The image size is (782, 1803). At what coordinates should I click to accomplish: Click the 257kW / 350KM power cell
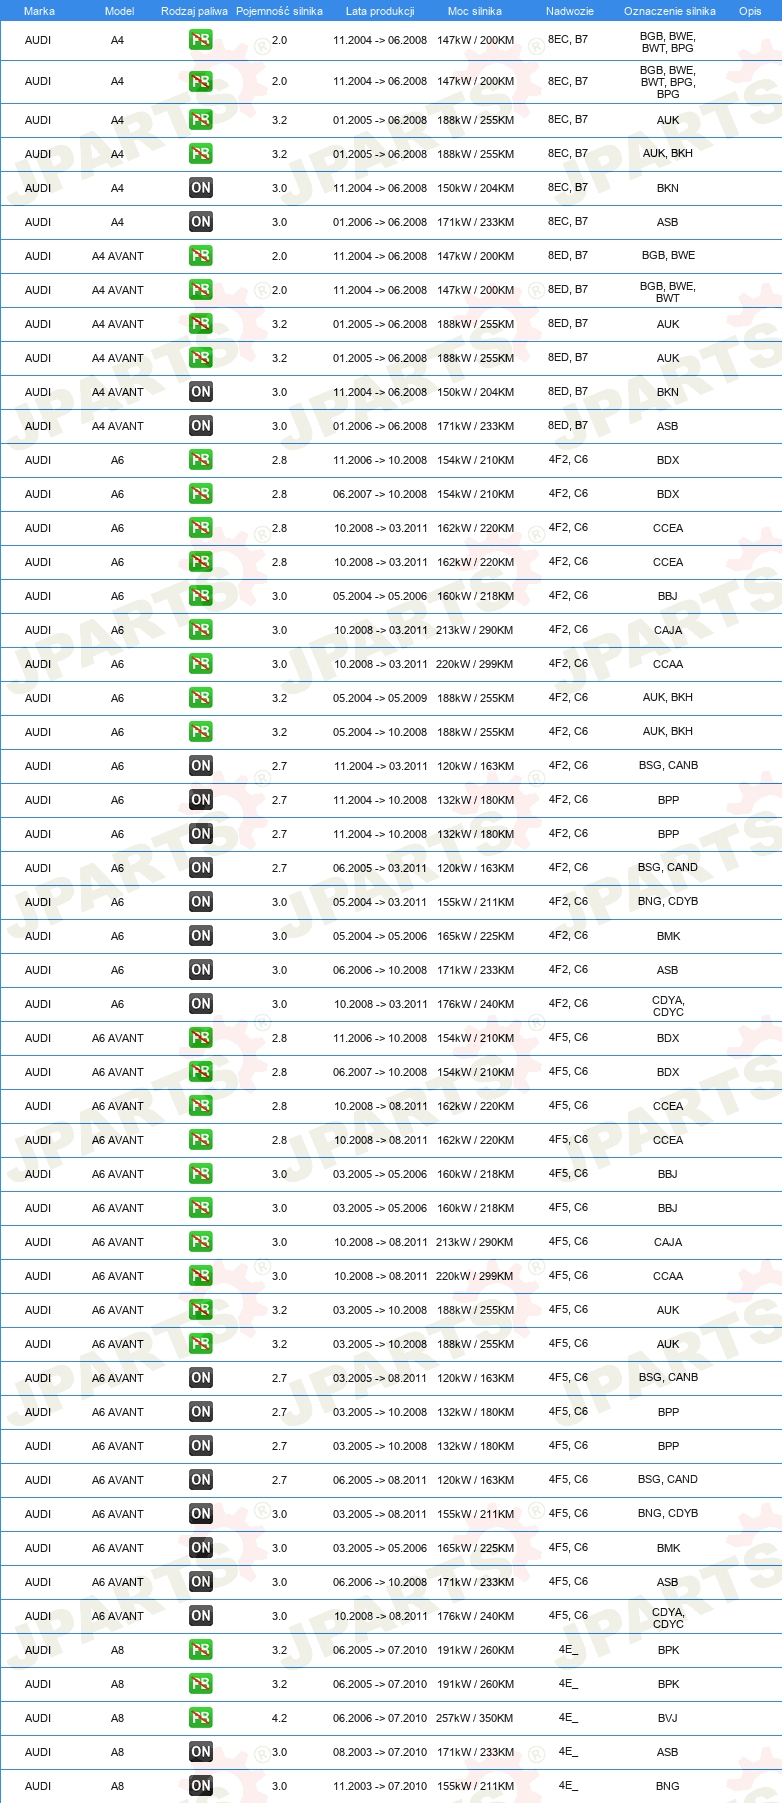(x=475, y=1718)
